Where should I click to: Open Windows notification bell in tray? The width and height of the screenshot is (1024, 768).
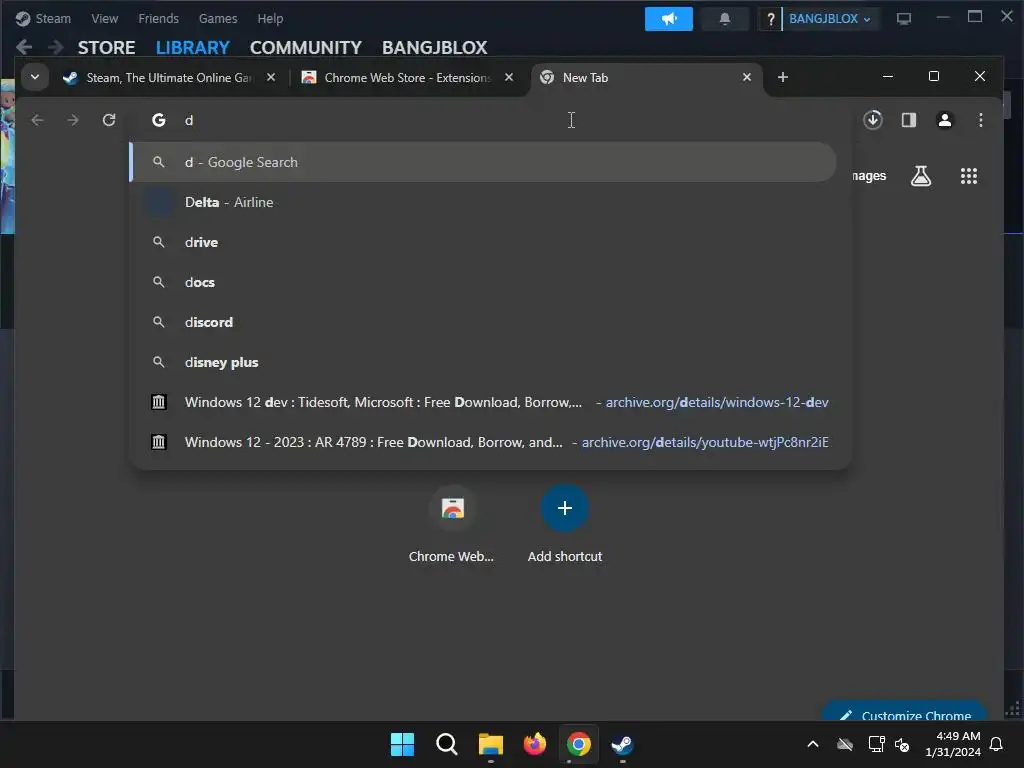996,744
